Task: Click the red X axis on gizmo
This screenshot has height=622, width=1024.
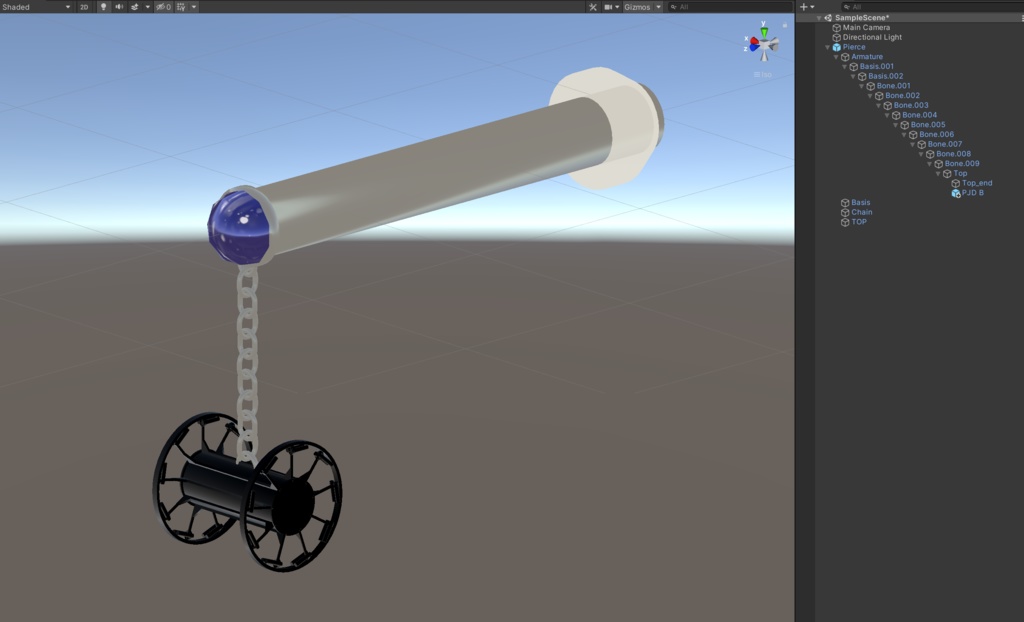Action: point(754,42)
